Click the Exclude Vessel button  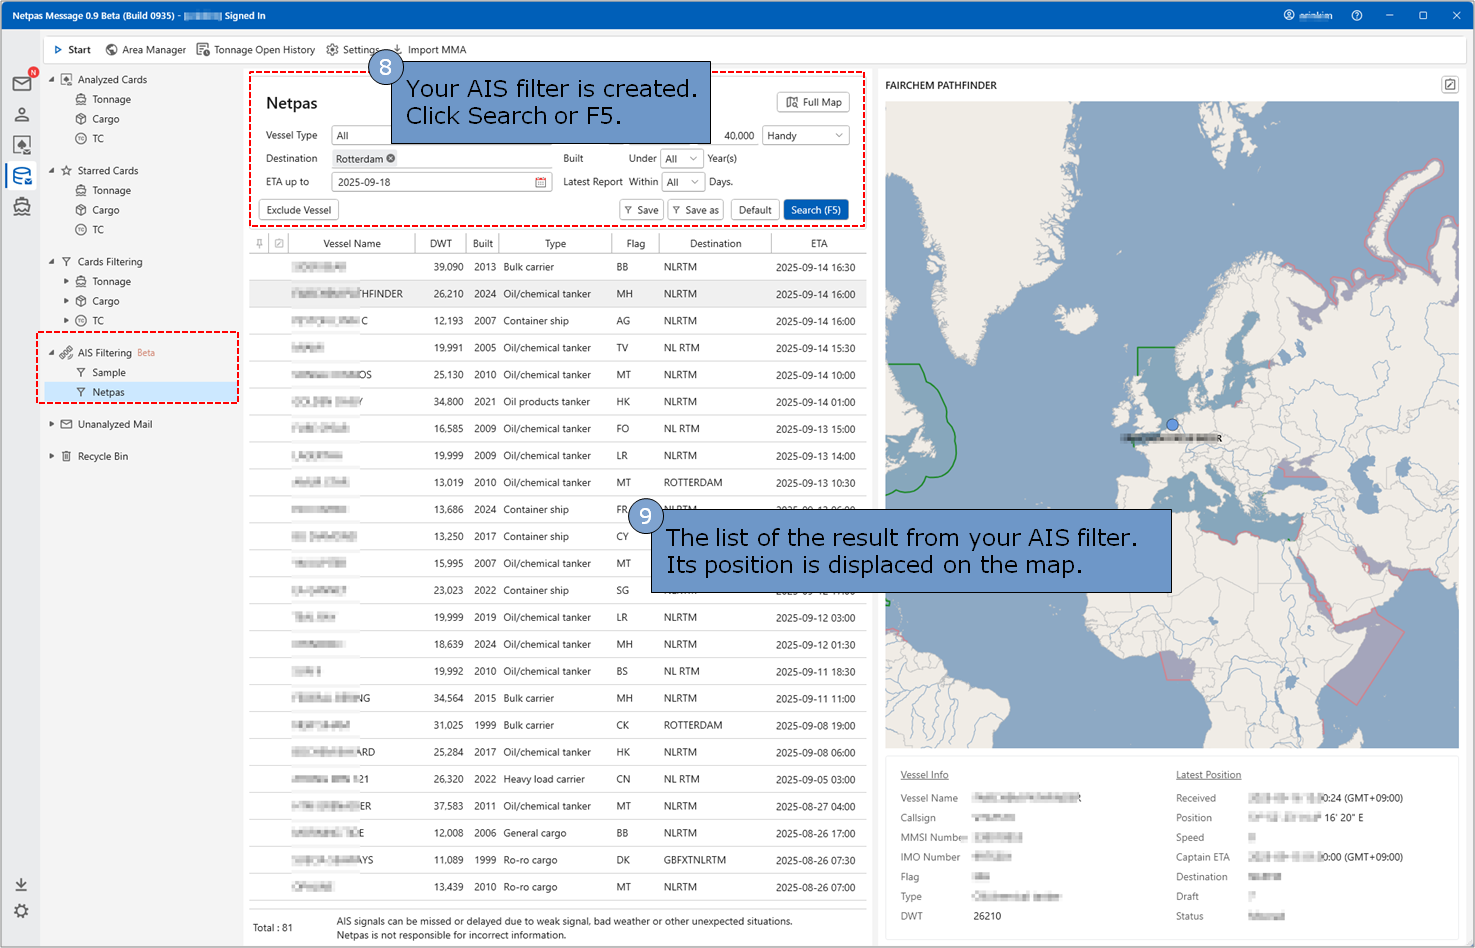tap(298, 210)
